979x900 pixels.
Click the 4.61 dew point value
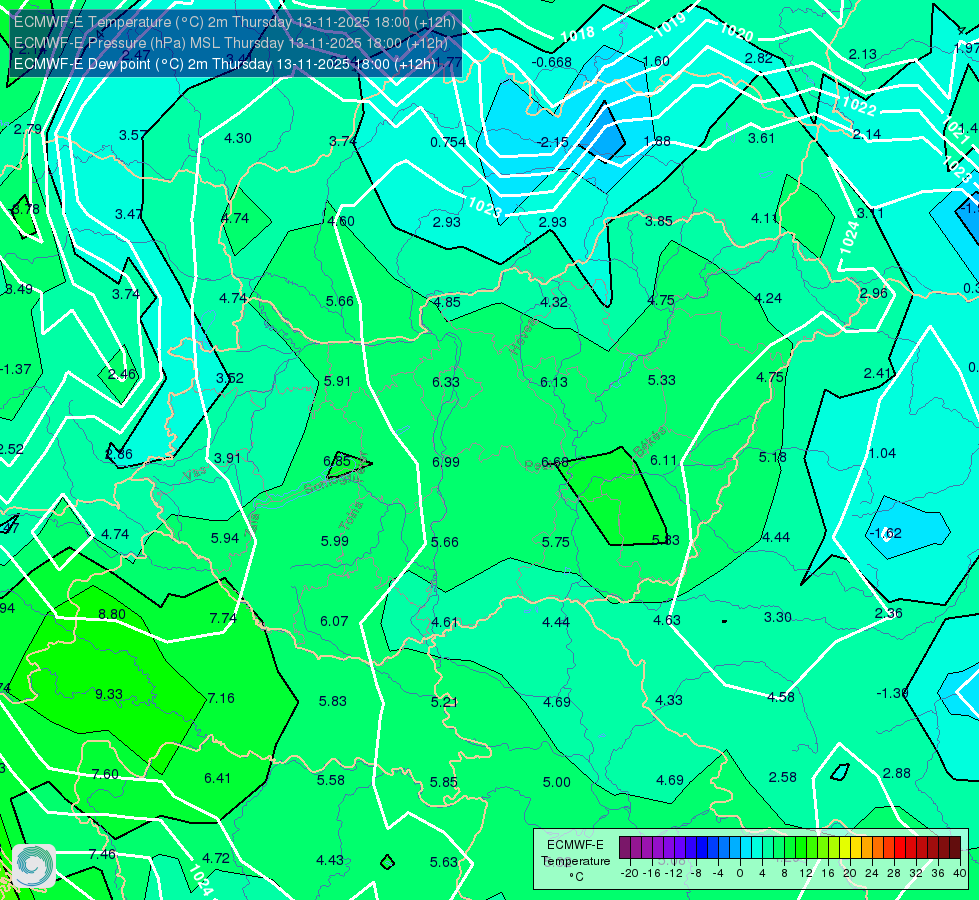click(x=445, y=623)
